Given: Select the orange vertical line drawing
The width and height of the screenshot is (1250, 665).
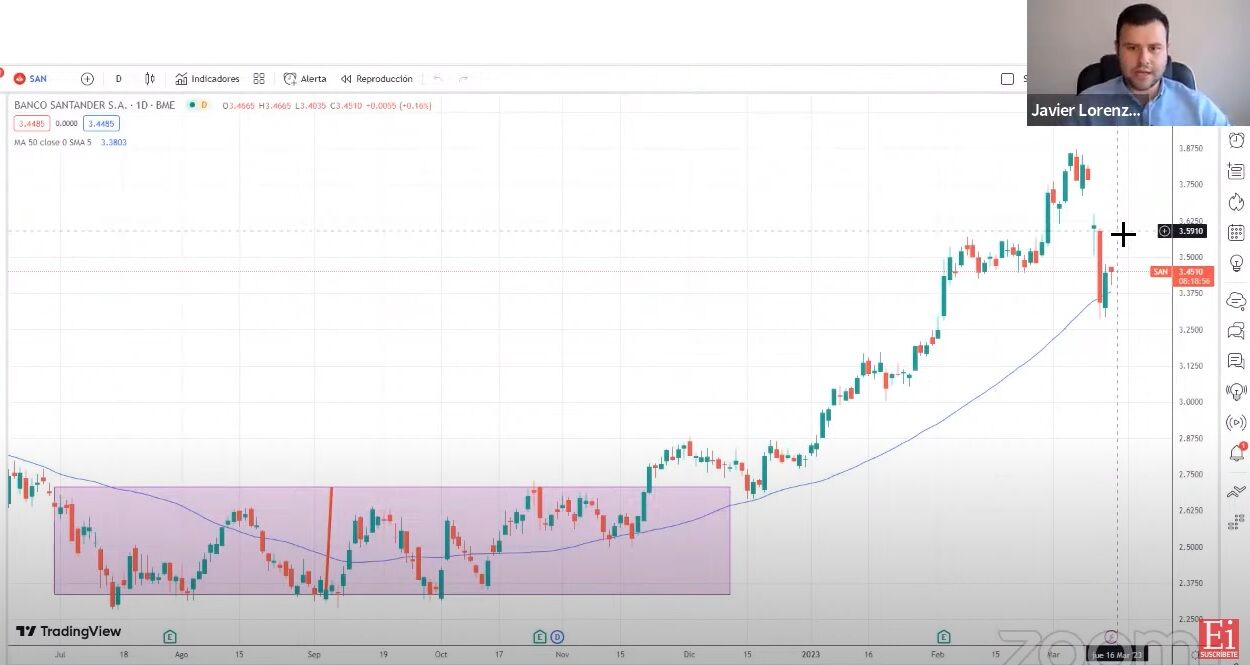Looking at the screenshot, I should [328, 540].
